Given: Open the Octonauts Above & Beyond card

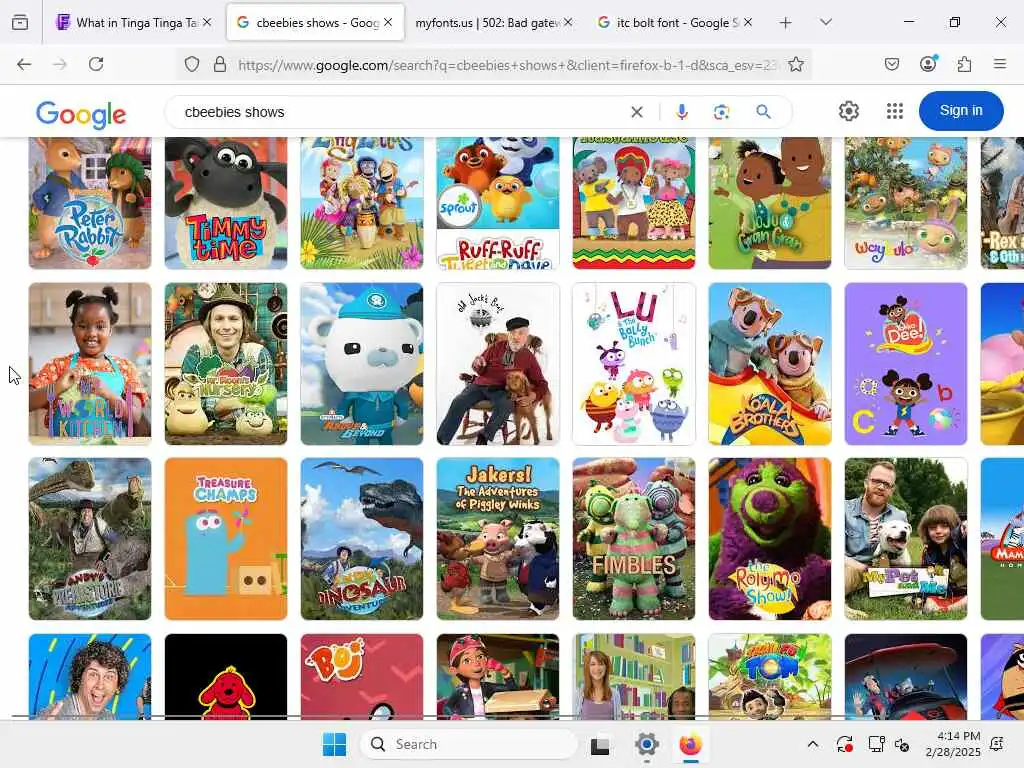Looking at the screenshot, I should [x=362, y=364].
